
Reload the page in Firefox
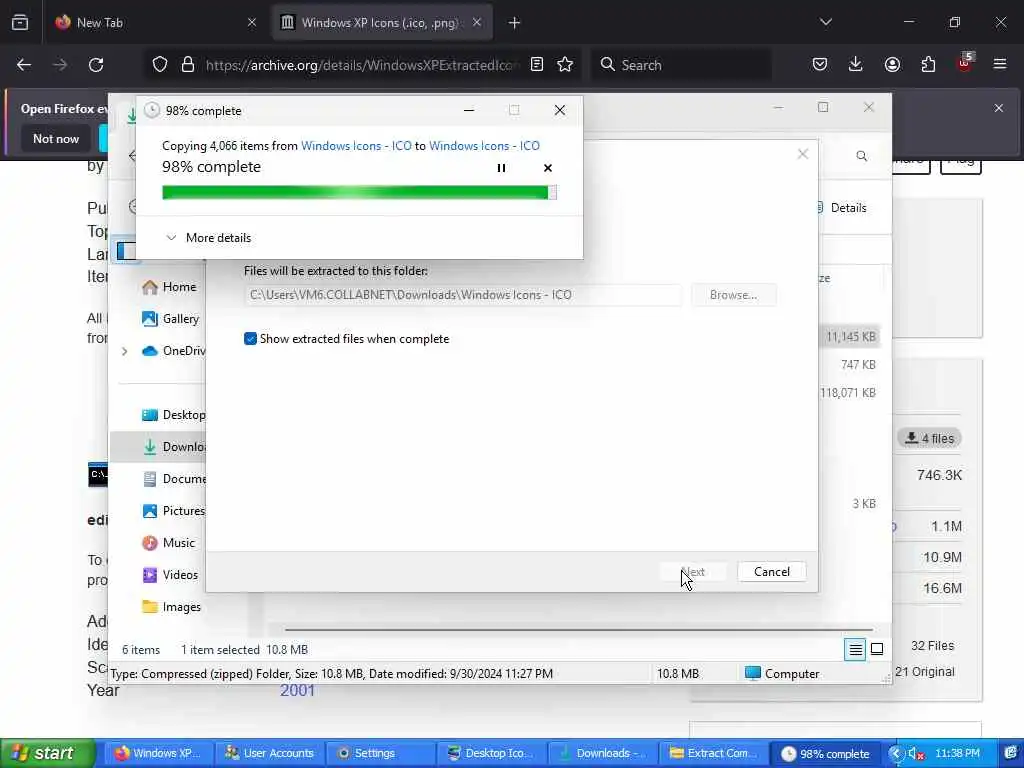[x=96, y=65]
